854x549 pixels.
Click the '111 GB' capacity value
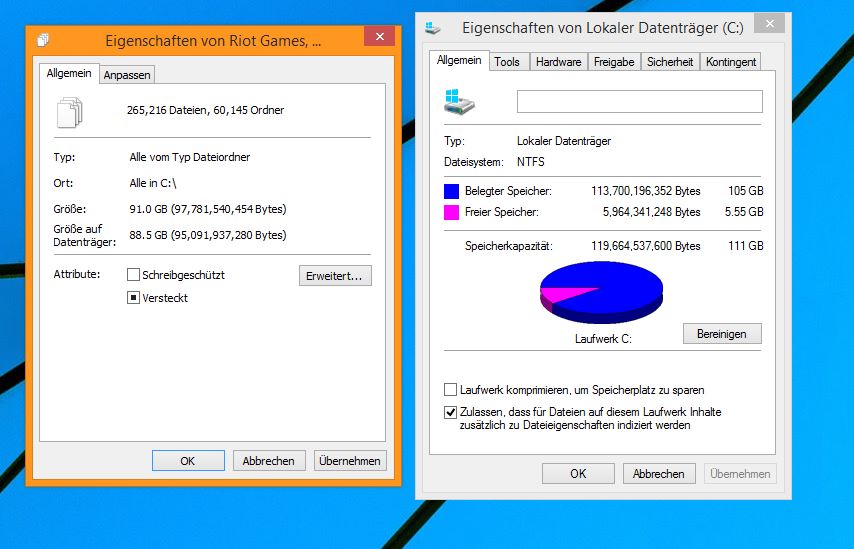(746, 246)
